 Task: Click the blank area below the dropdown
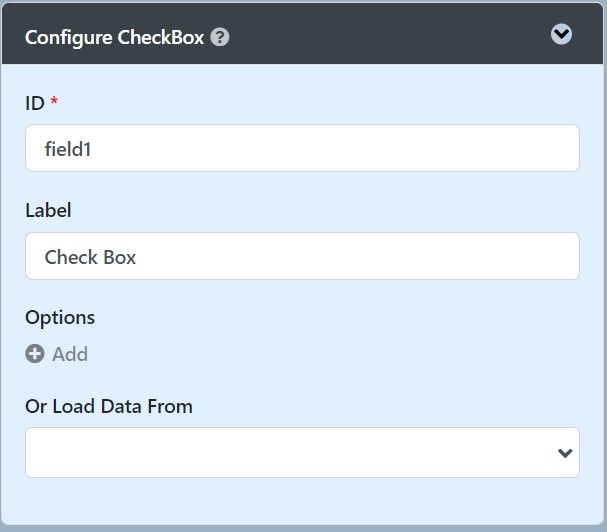[x=300, y=503]
